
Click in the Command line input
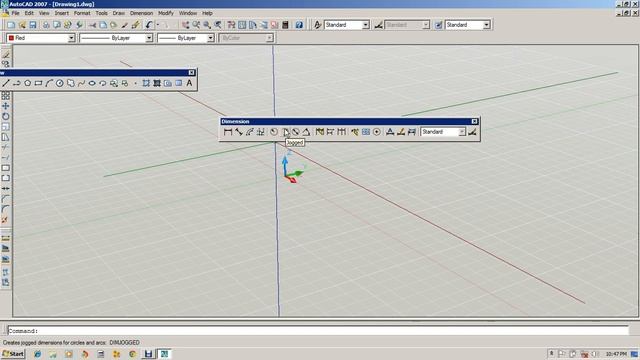point(318,331)
